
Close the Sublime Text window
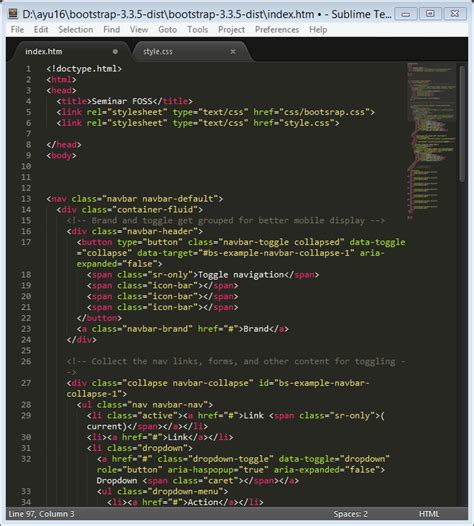click(x=455, y=14)
